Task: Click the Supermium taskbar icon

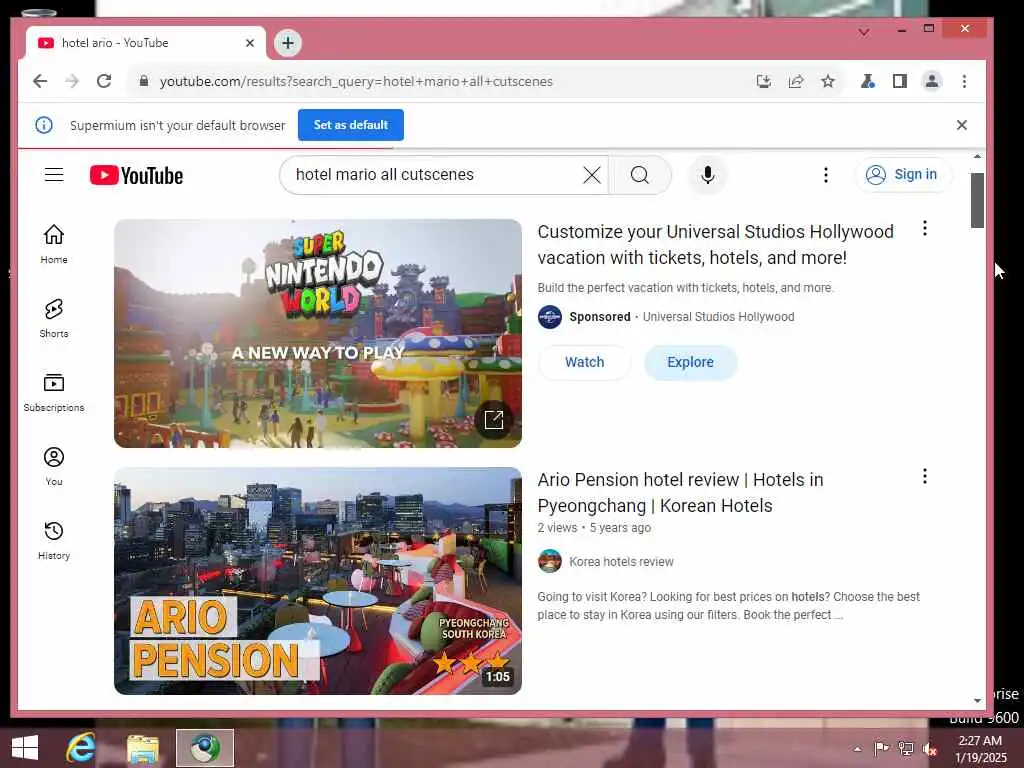Action: pyautogui.click(x=205, y=748)
